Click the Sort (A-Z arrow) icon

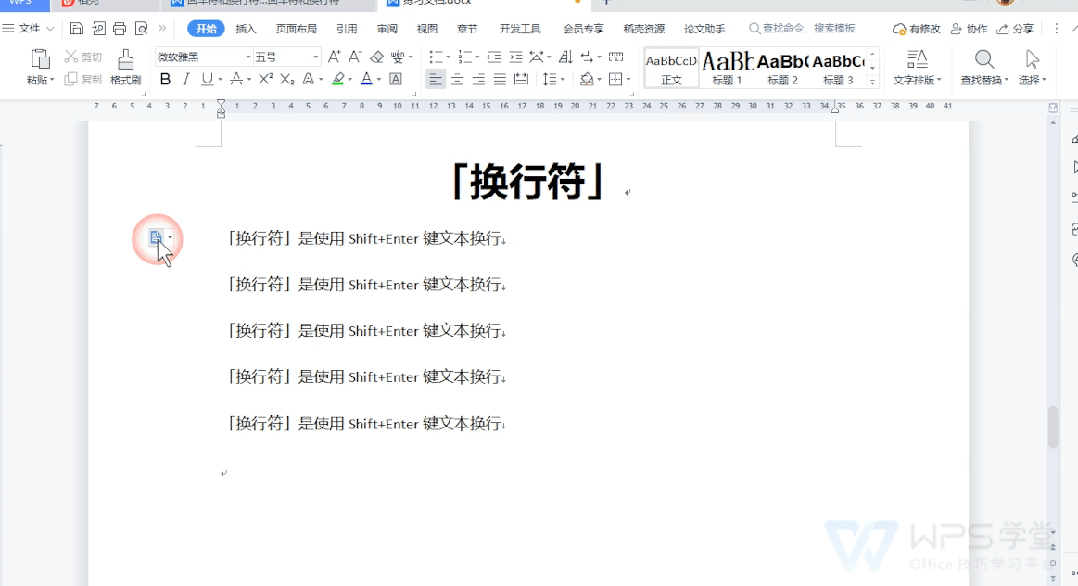tap(565, 56)
